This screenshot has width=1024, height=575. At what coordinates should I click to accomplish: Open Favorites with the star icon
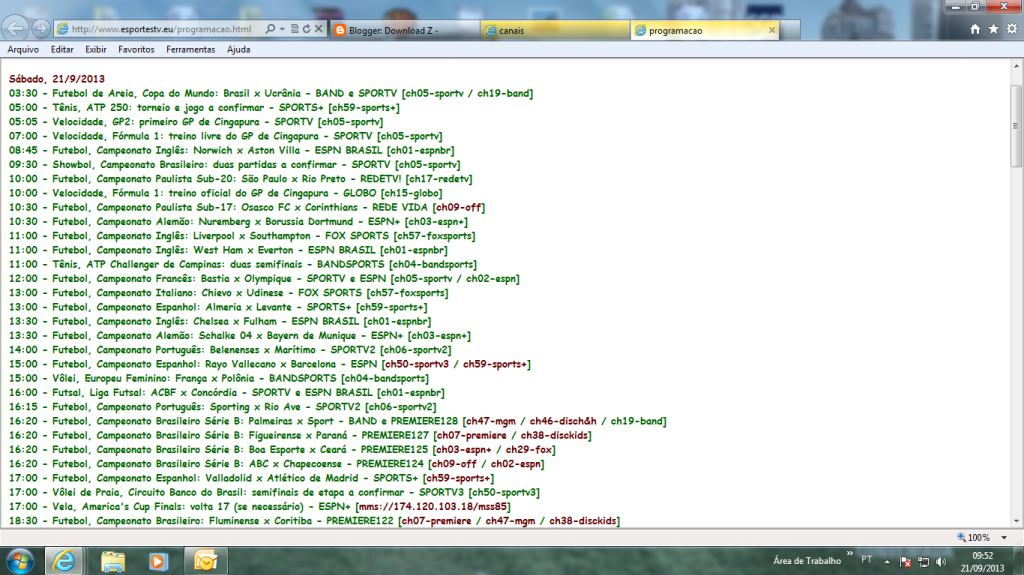tap(993, 29)
